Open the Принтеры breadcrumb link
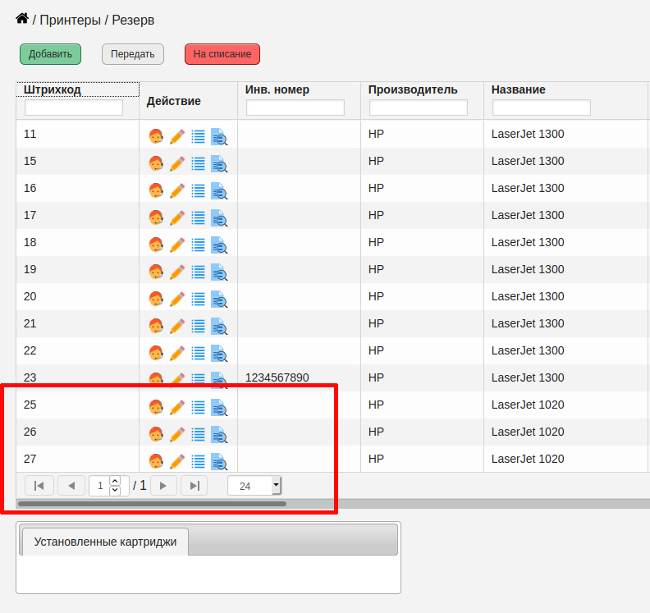Image resolution: width=650 pixels, height=613 pixels. pos(70,20)
